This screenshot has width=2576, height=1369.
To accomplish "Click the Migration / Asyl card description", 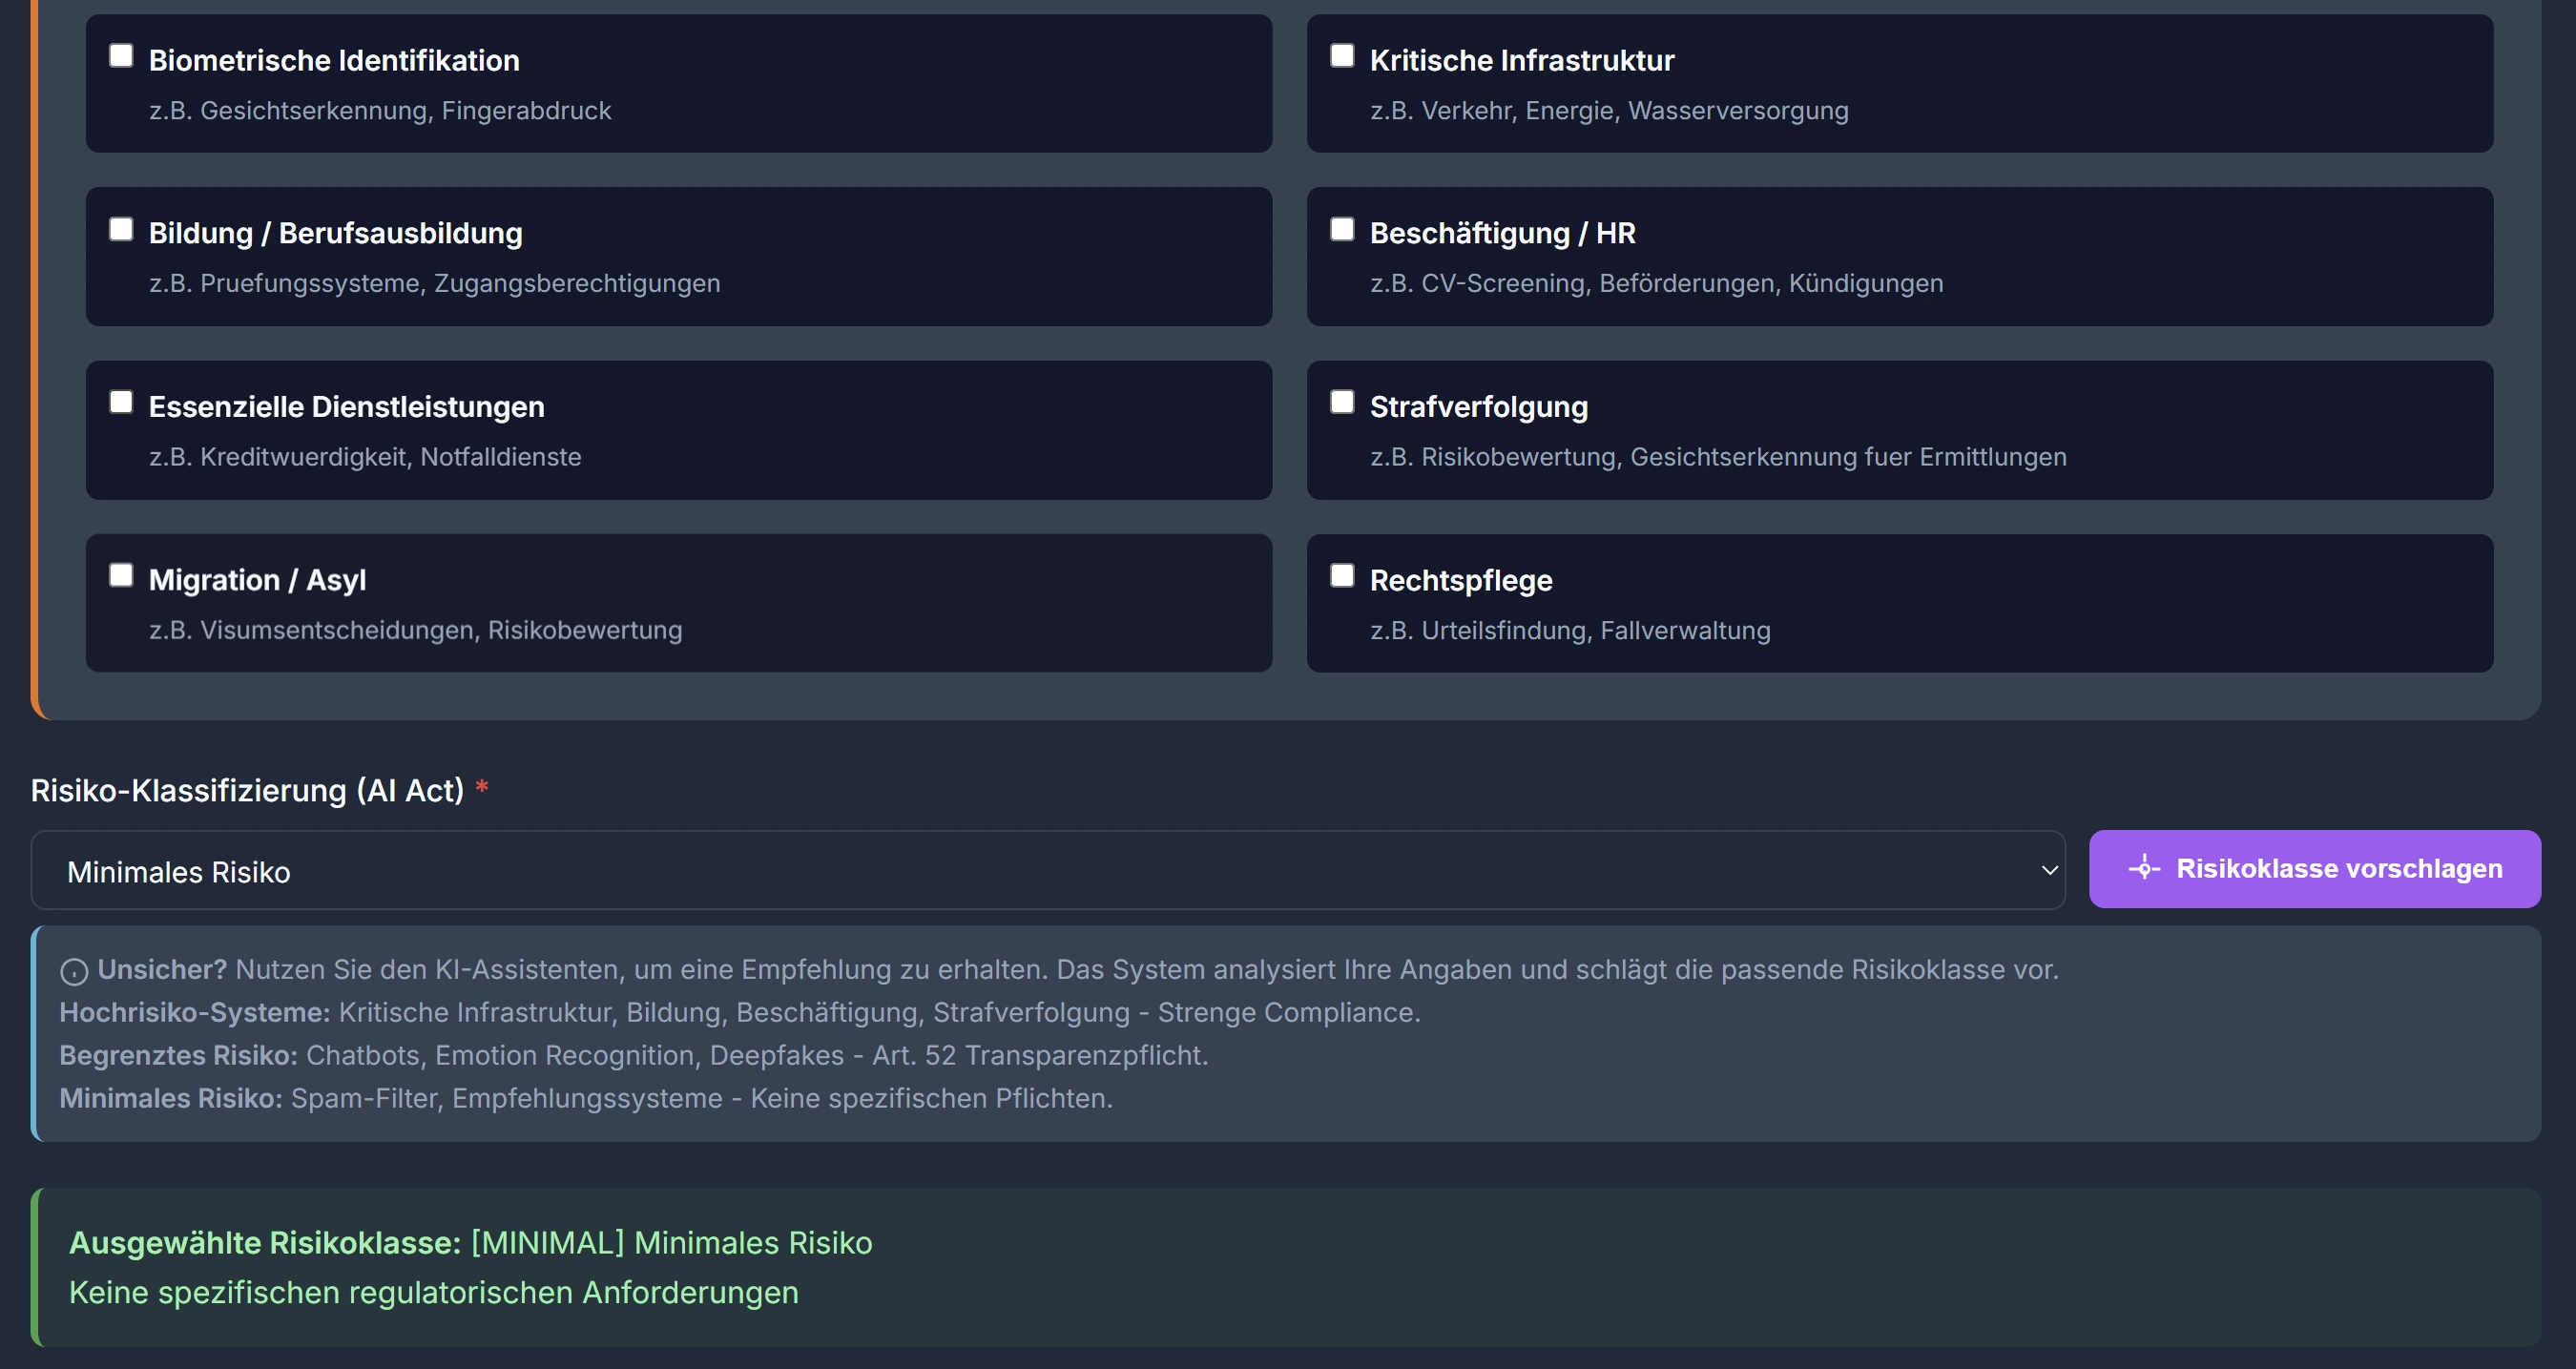I will click(415, 631).
